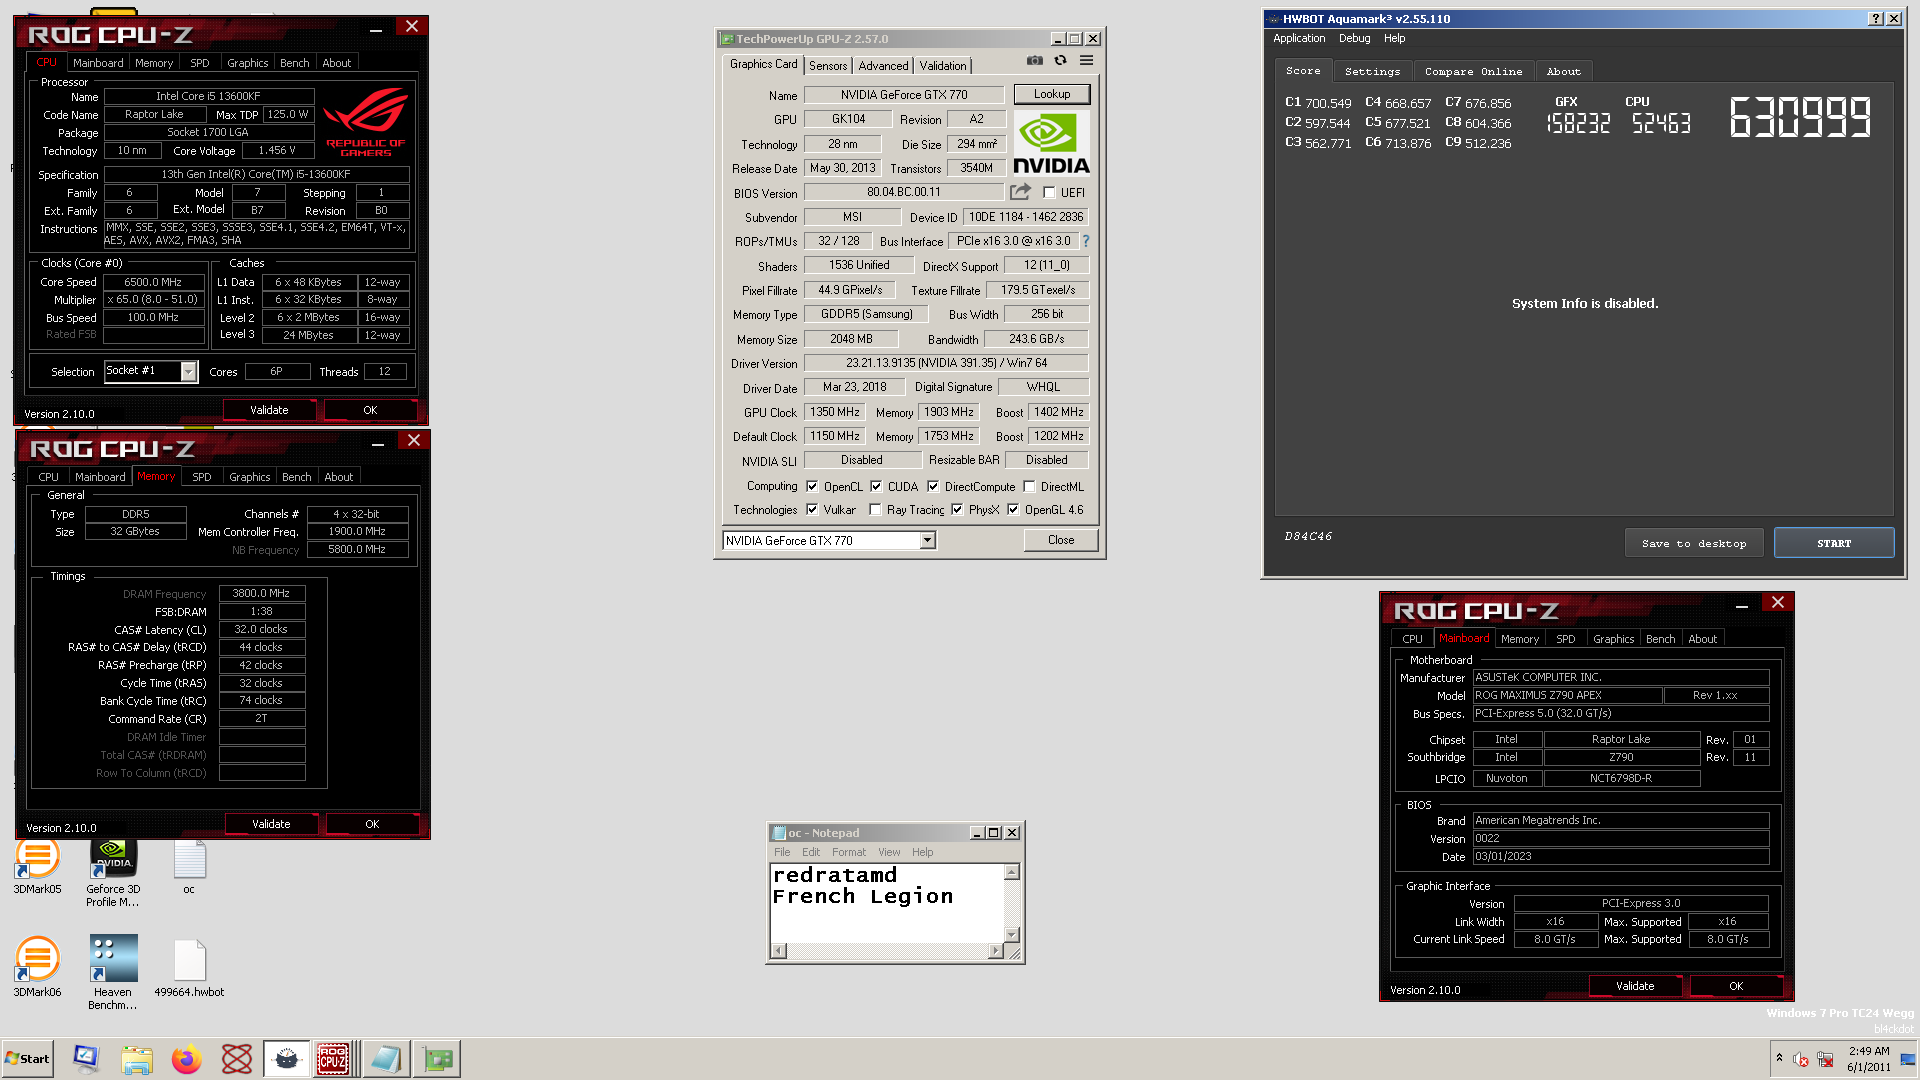
Task: Select the oc text file on desktop
Action: [x=189, y=868]
